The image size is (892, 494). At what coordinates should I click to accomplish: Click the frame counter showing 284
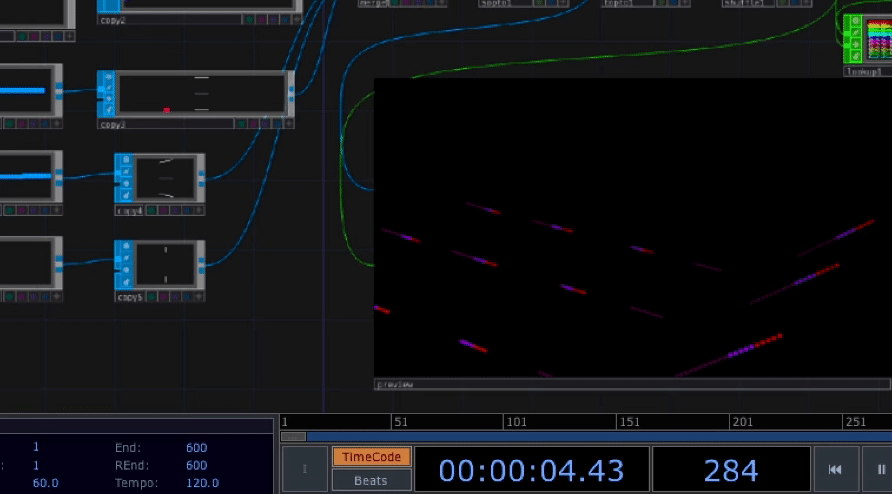pos(730,469)
